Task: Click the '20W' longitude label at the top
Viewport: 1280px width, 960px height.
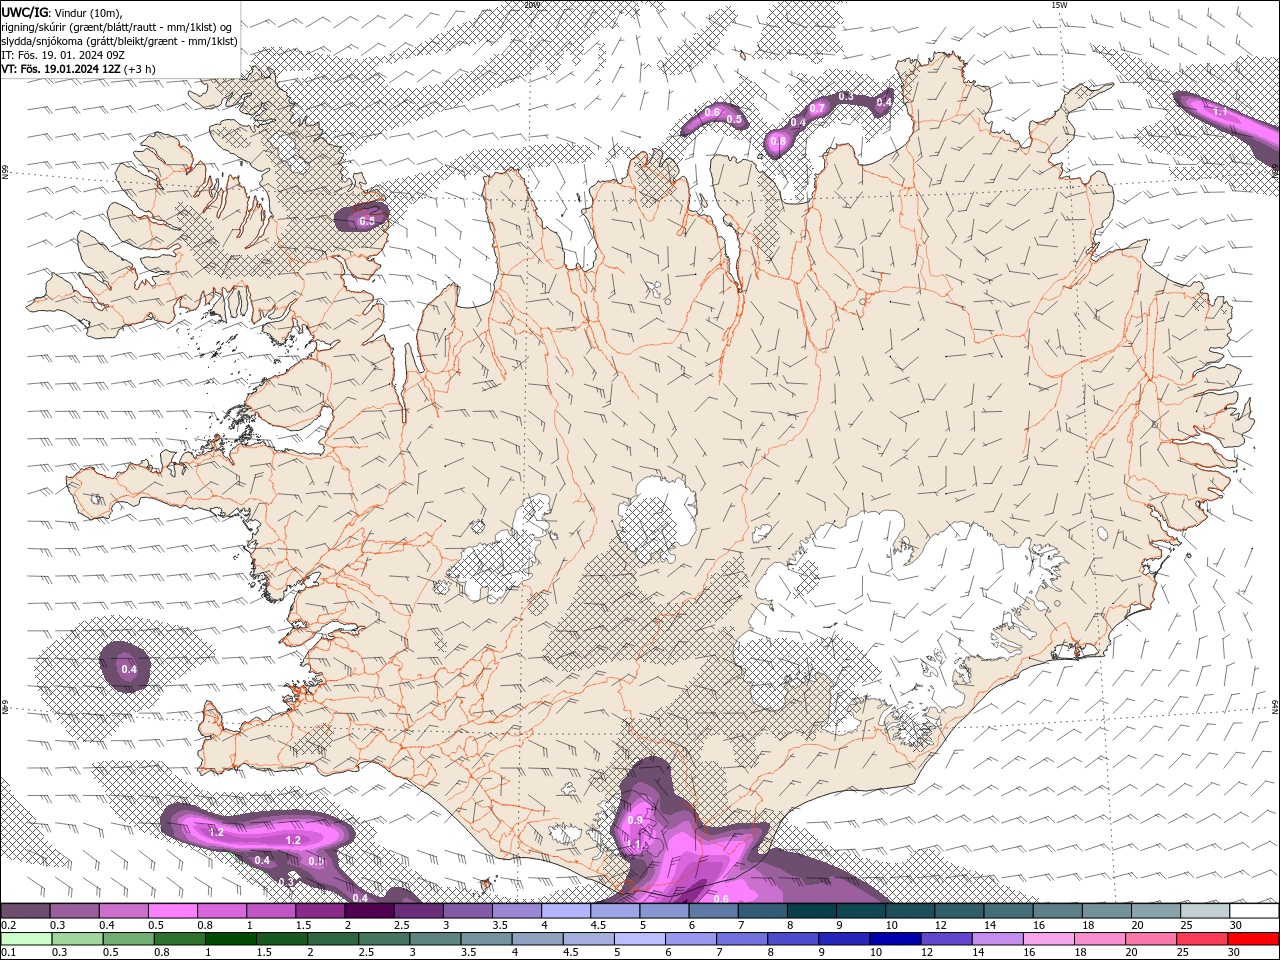Action: [532, 5]
